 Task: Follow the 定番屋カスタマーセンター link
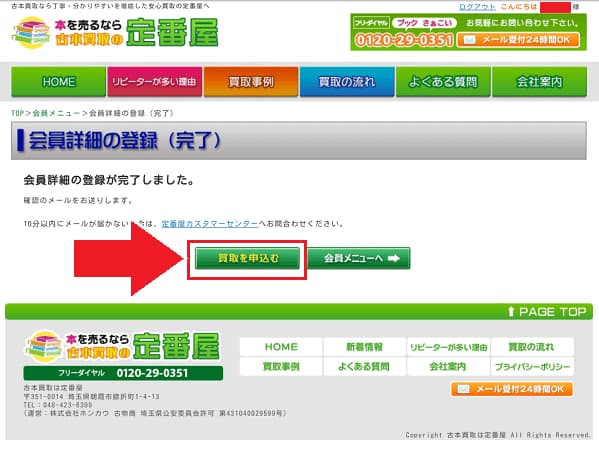point(210,224)
